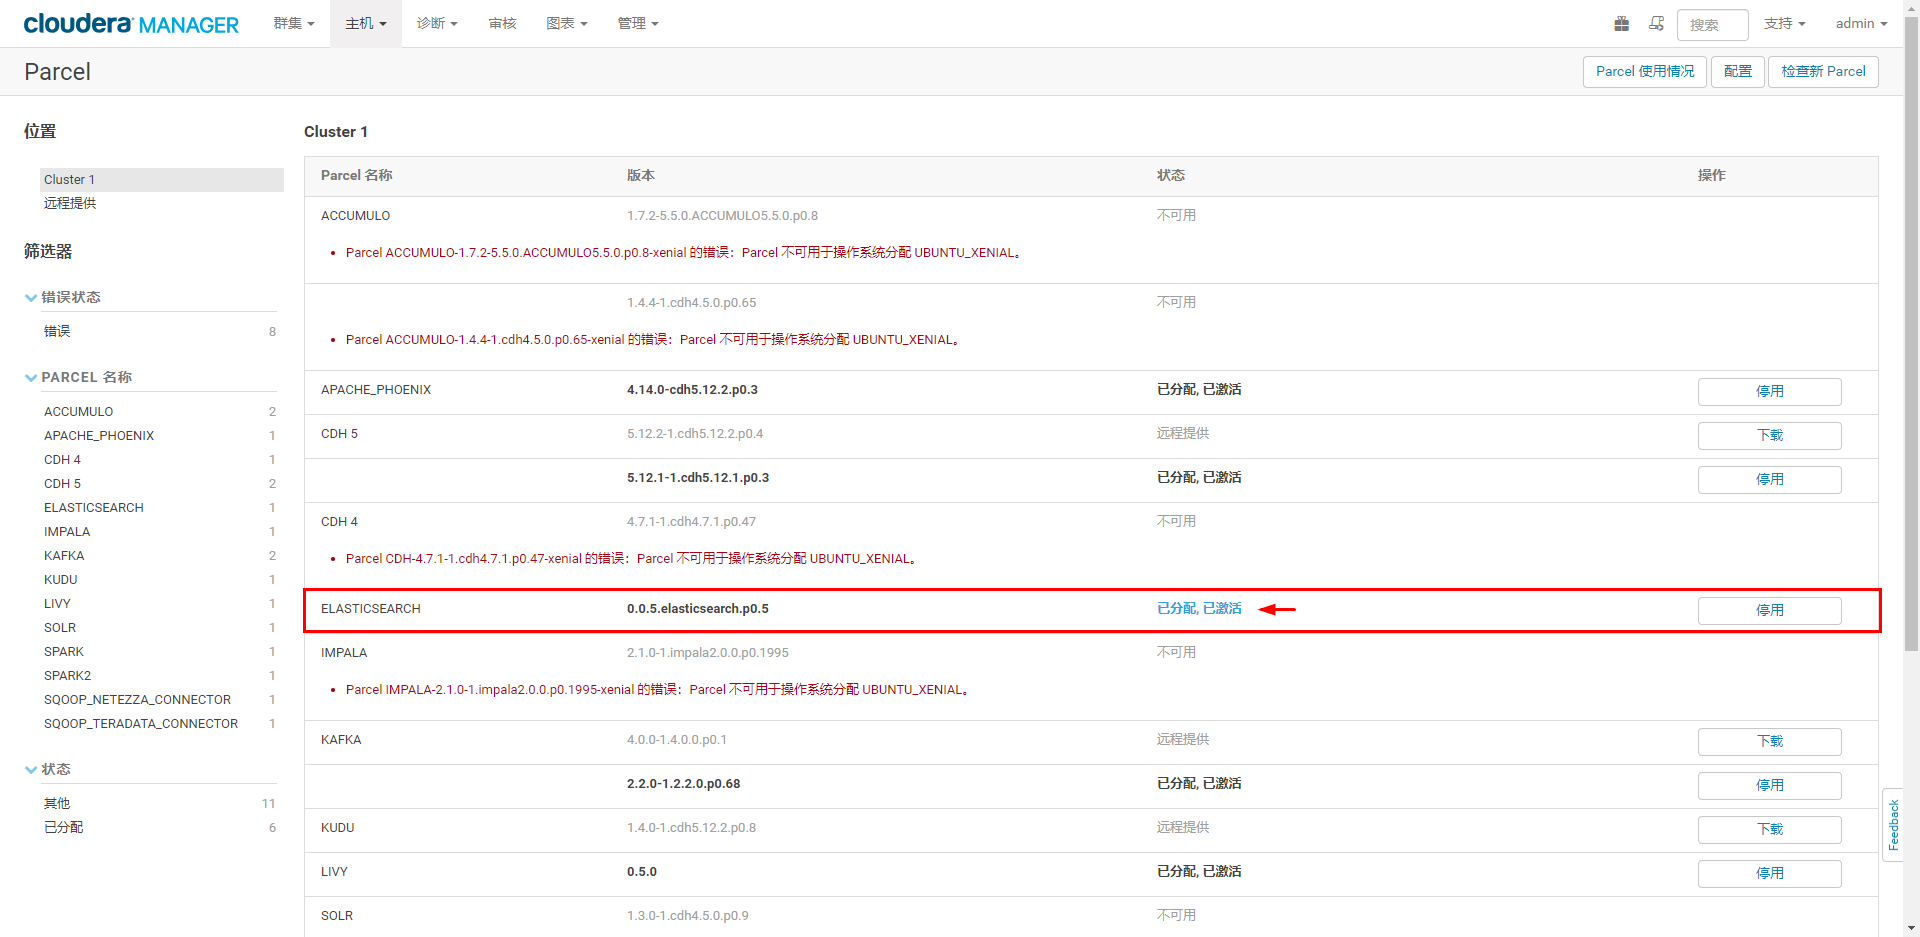Click ELASTICSEARCH 已分配, 已激活 status link
1920x937 pixels.
pyautogui.click(x=1199, y=609)
